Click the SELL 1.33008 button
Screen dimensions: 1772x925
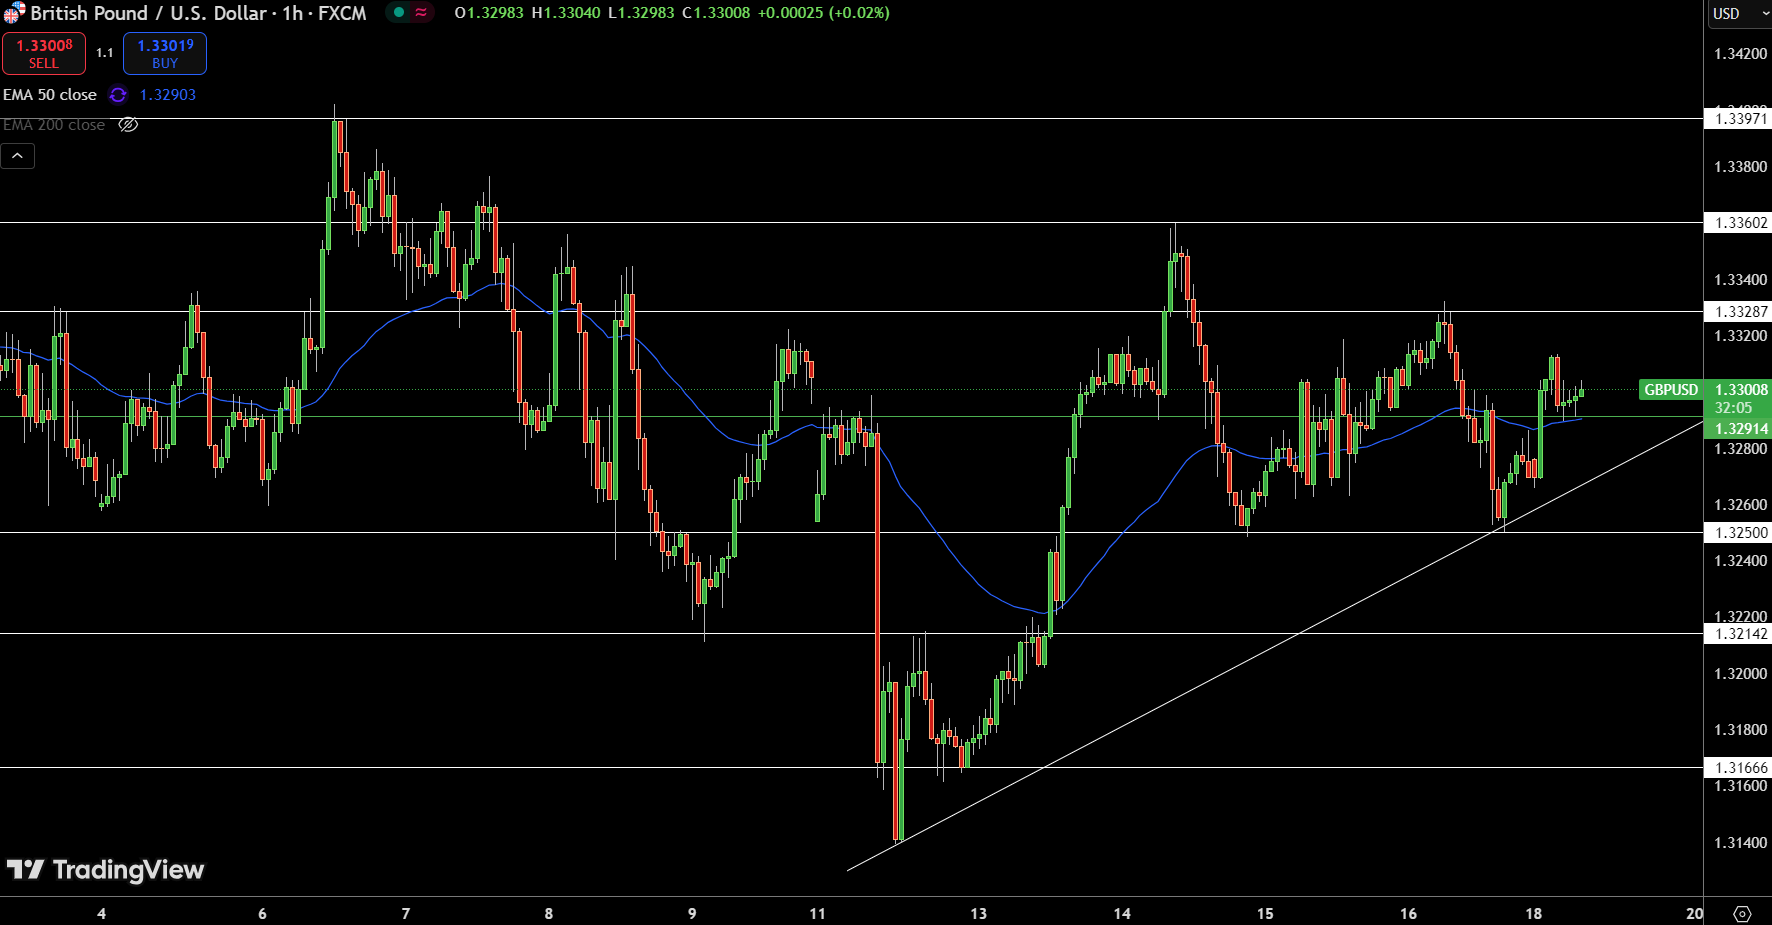44,53
